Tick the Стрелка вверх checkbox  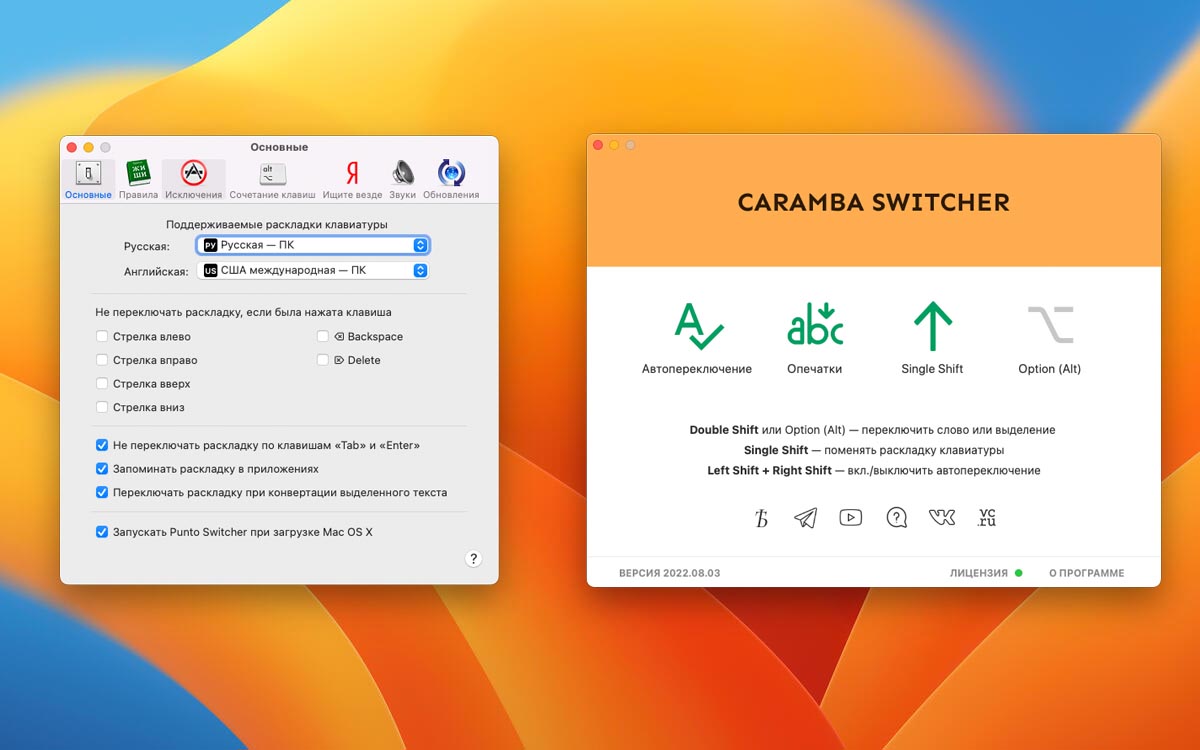point(102,384)
